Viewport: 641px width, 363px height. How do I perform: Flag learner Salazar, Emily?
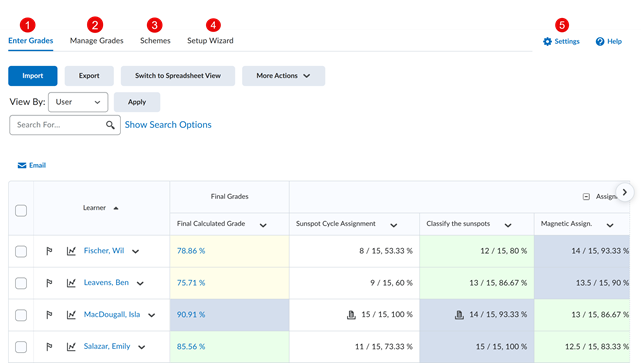(49, 346)
